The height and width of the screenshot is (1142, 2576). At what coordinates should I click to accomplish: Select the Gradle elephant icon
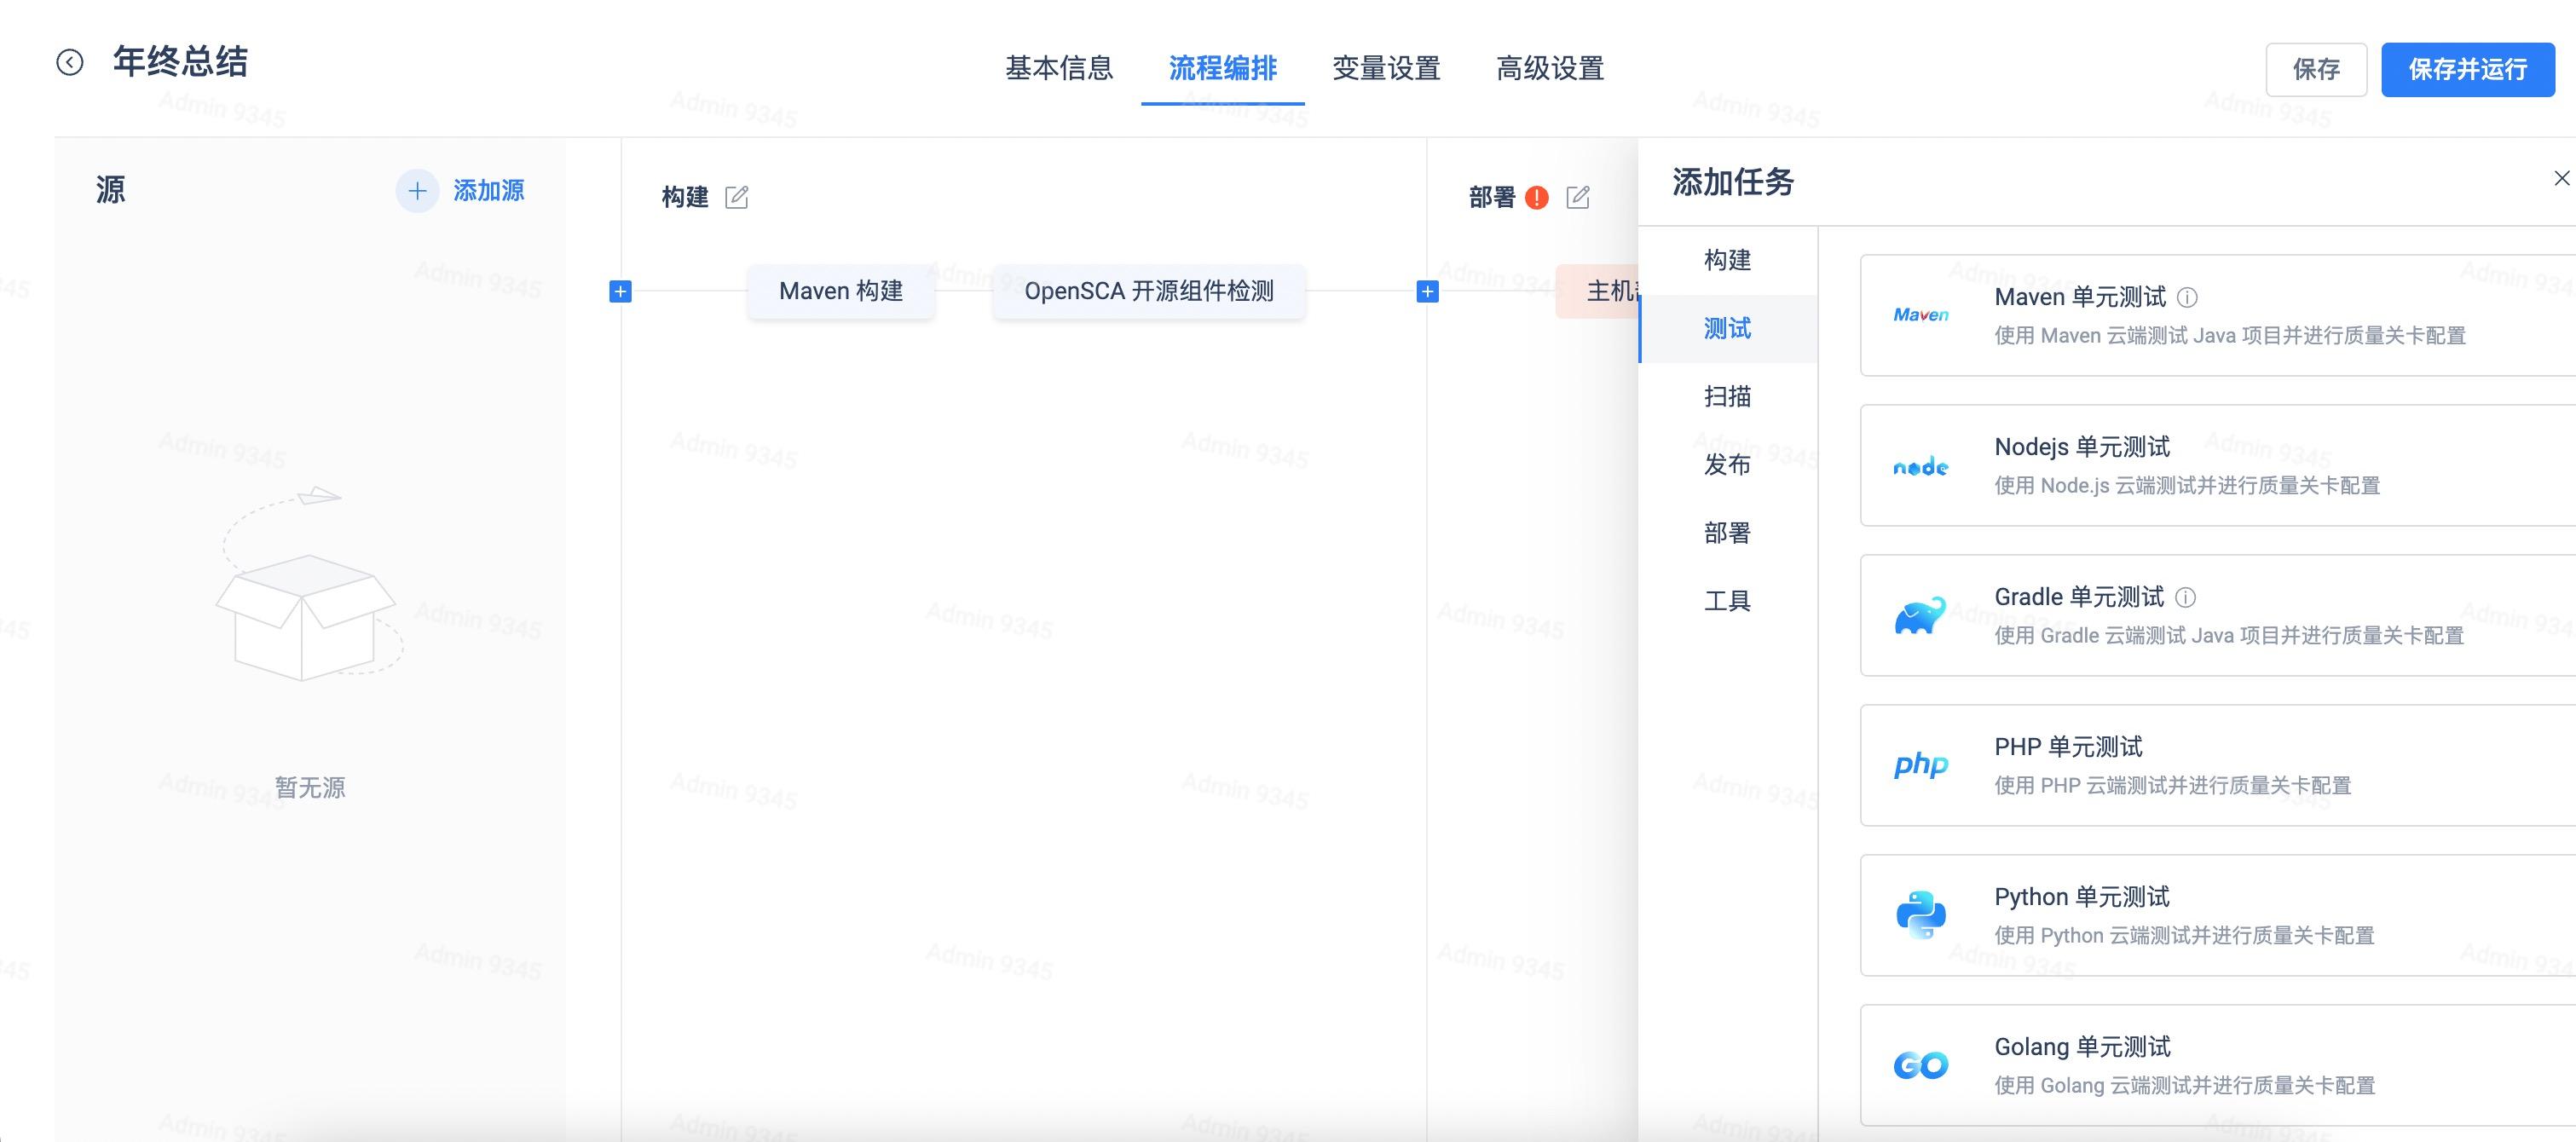tap(1919, 615)
